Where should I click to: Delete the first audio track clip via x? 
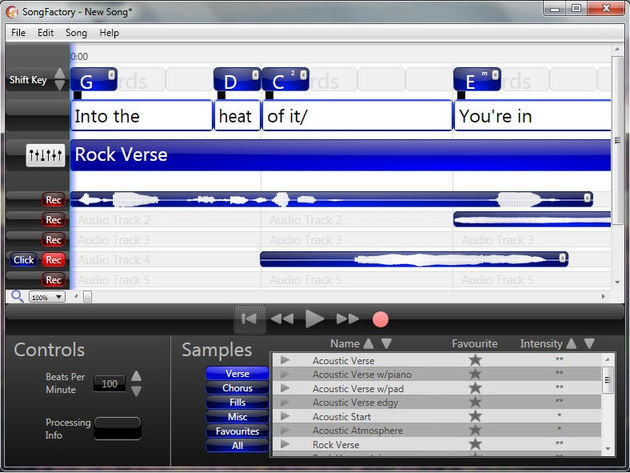587,197
